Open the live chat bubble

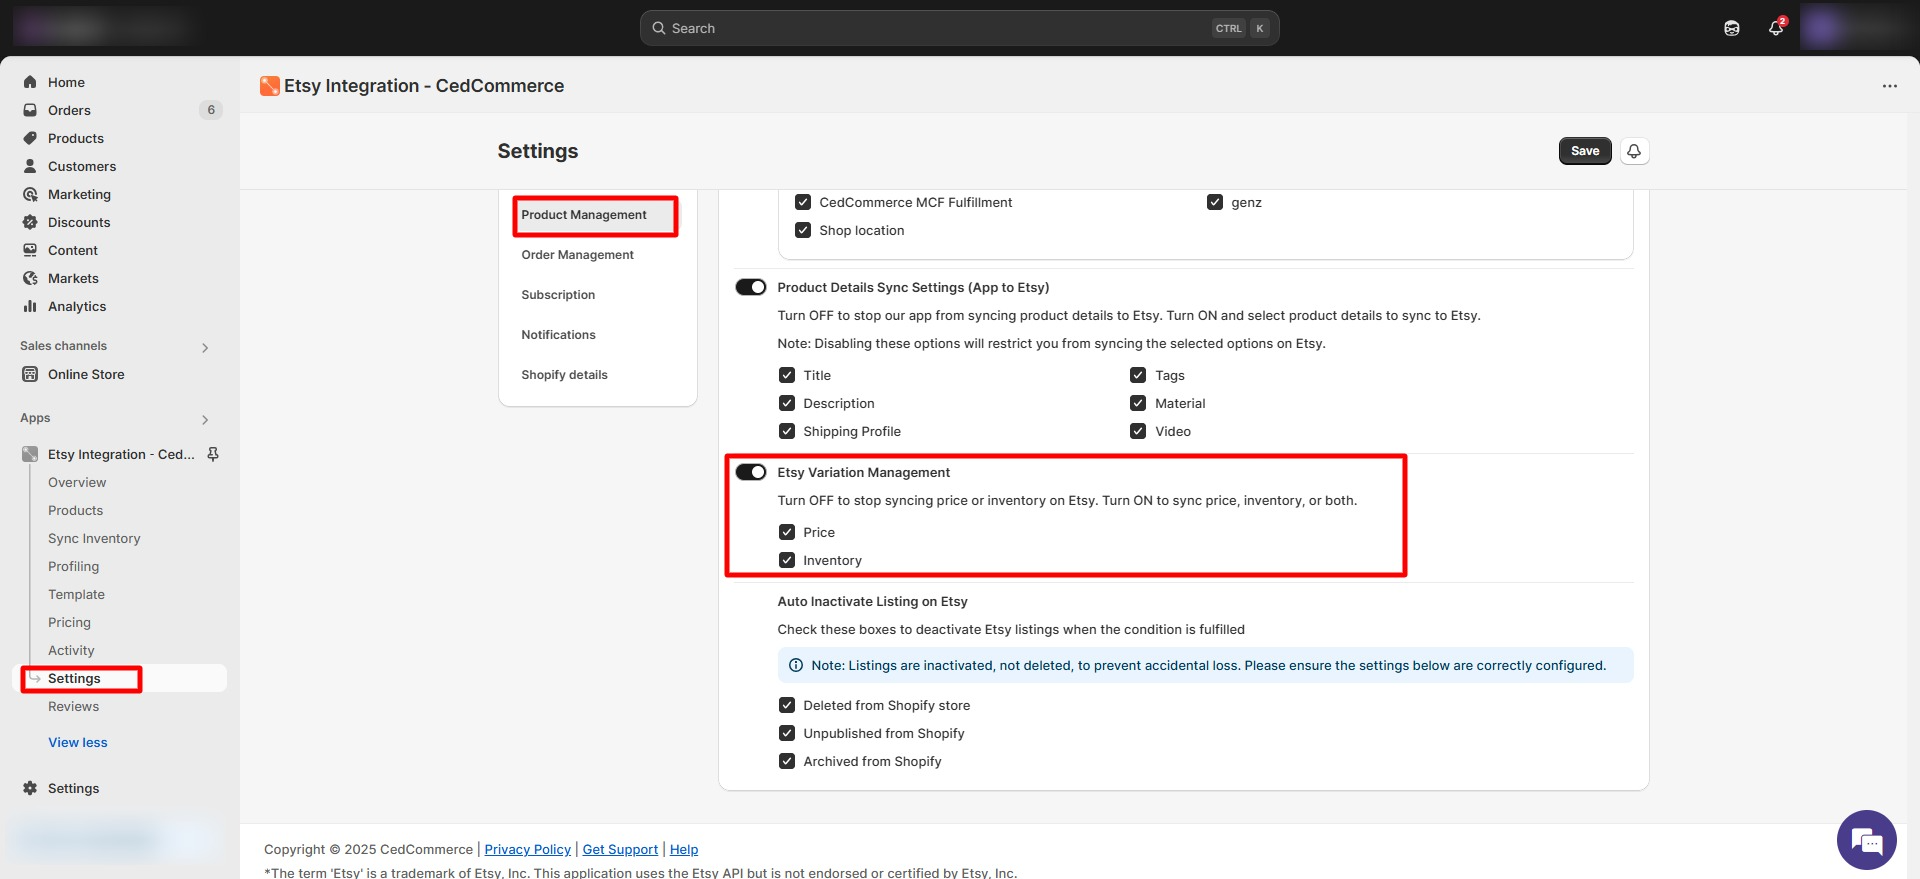(1866, 841)
